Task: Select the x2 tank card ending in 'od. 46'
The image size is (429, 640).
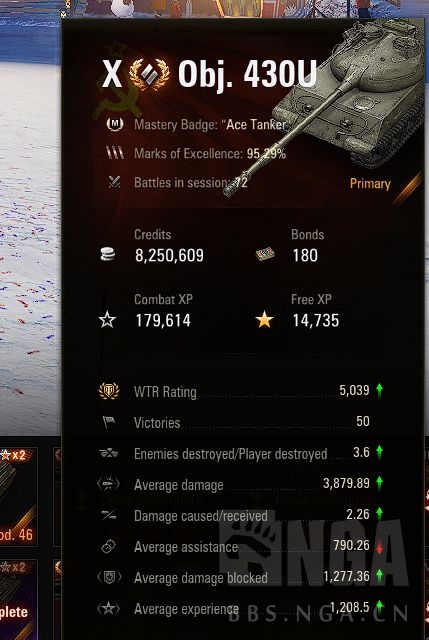Action: click(x=19, y=496)
